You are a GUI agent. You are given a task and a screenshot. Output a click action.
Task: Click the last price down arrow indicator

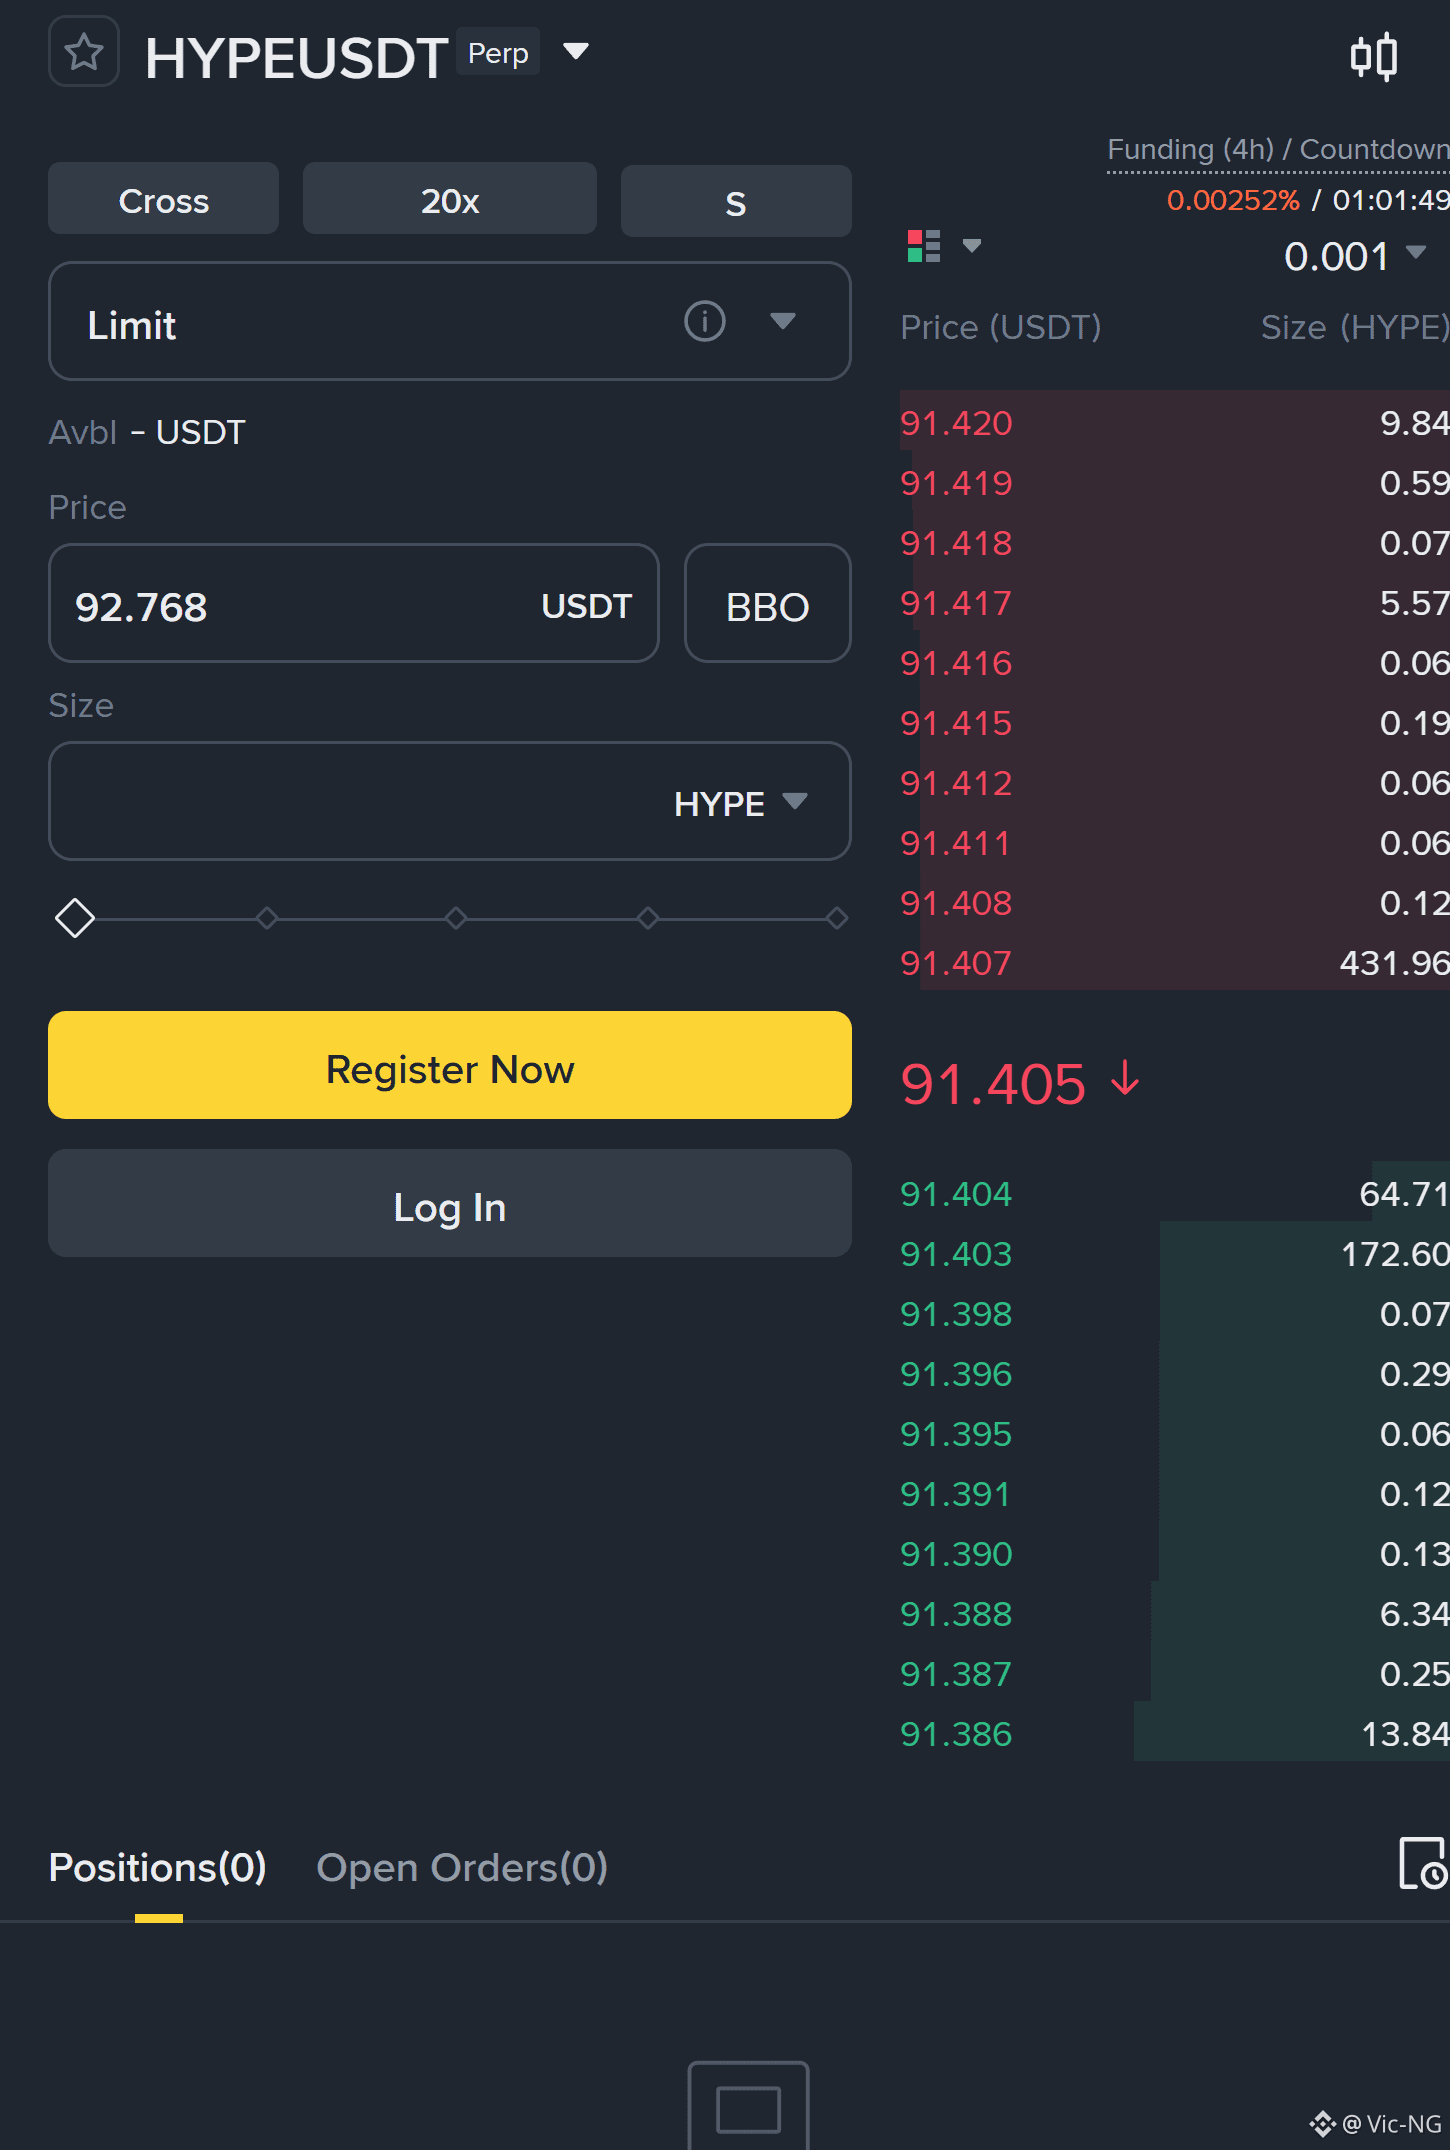[1126, 1080]
